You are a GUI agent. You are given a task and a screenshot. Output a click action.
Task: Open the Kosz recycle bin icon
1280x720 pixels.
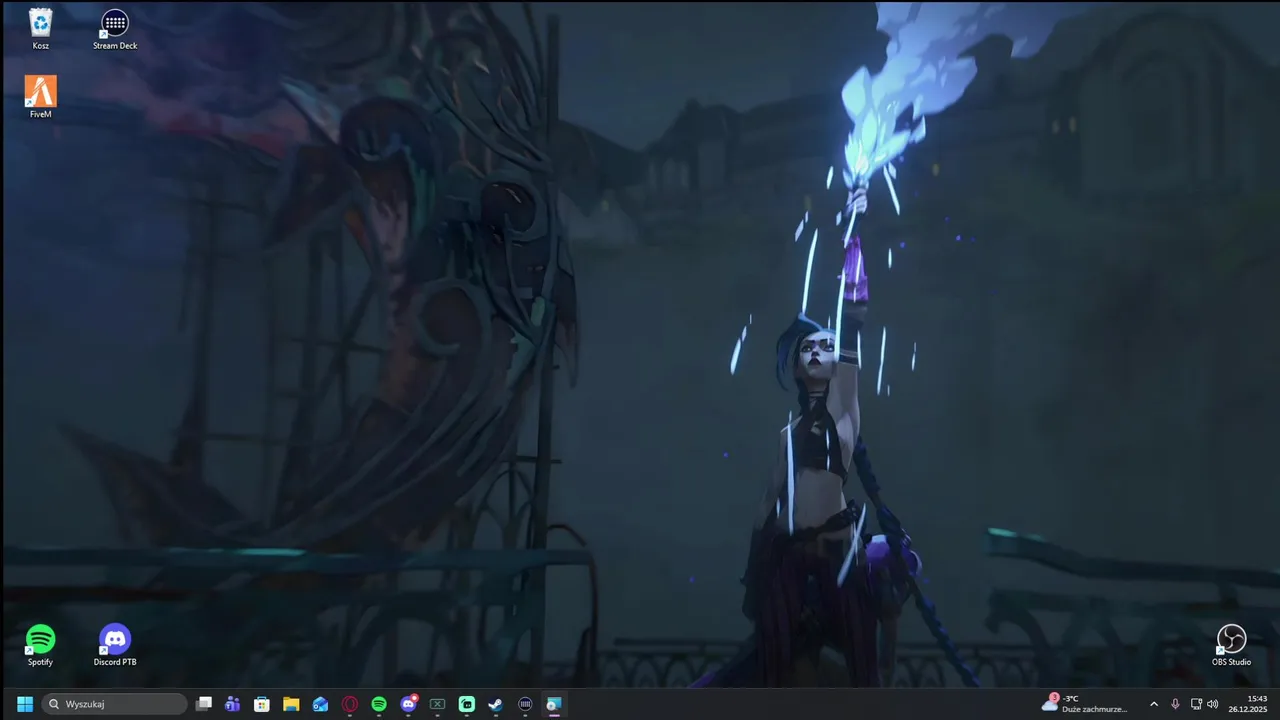[x=40, y=29]
